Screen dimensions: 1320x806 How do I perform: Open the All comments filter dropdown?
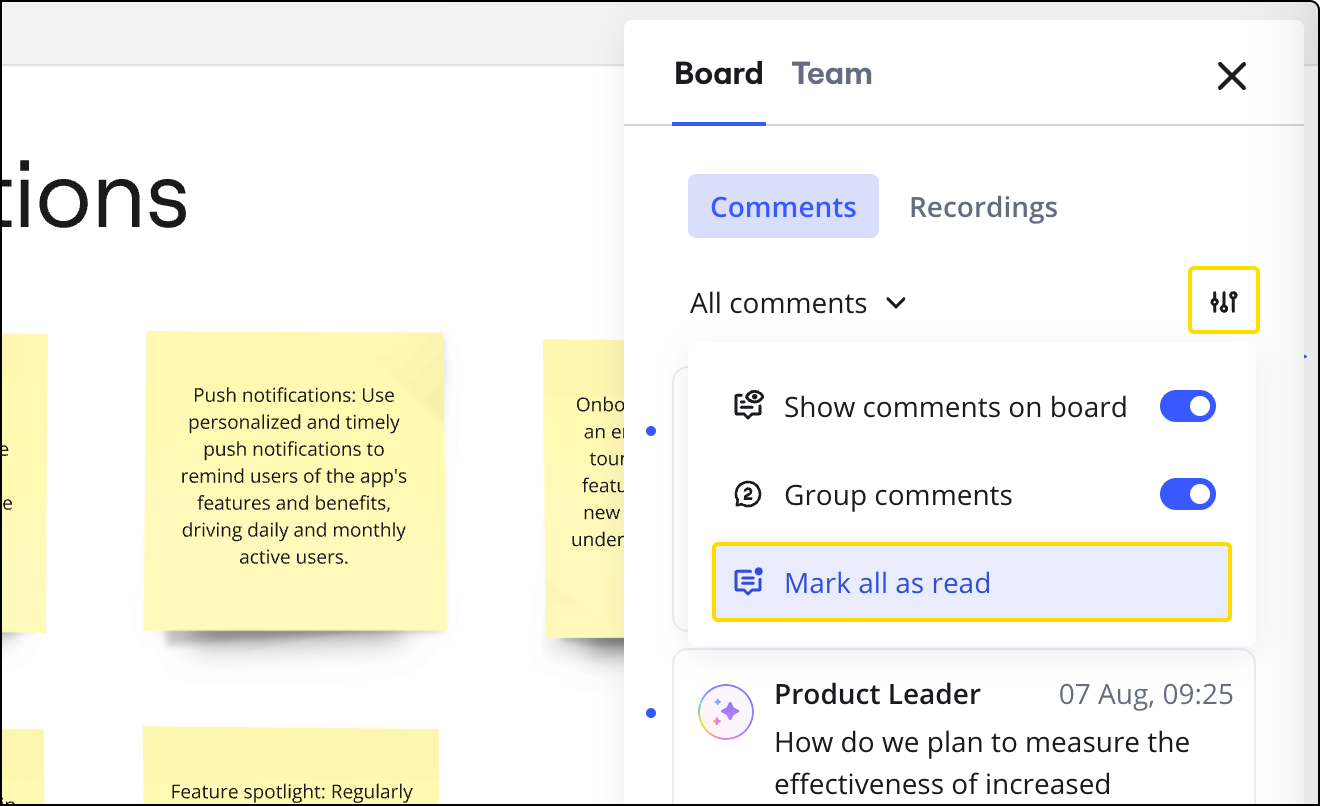coord(778,303)
